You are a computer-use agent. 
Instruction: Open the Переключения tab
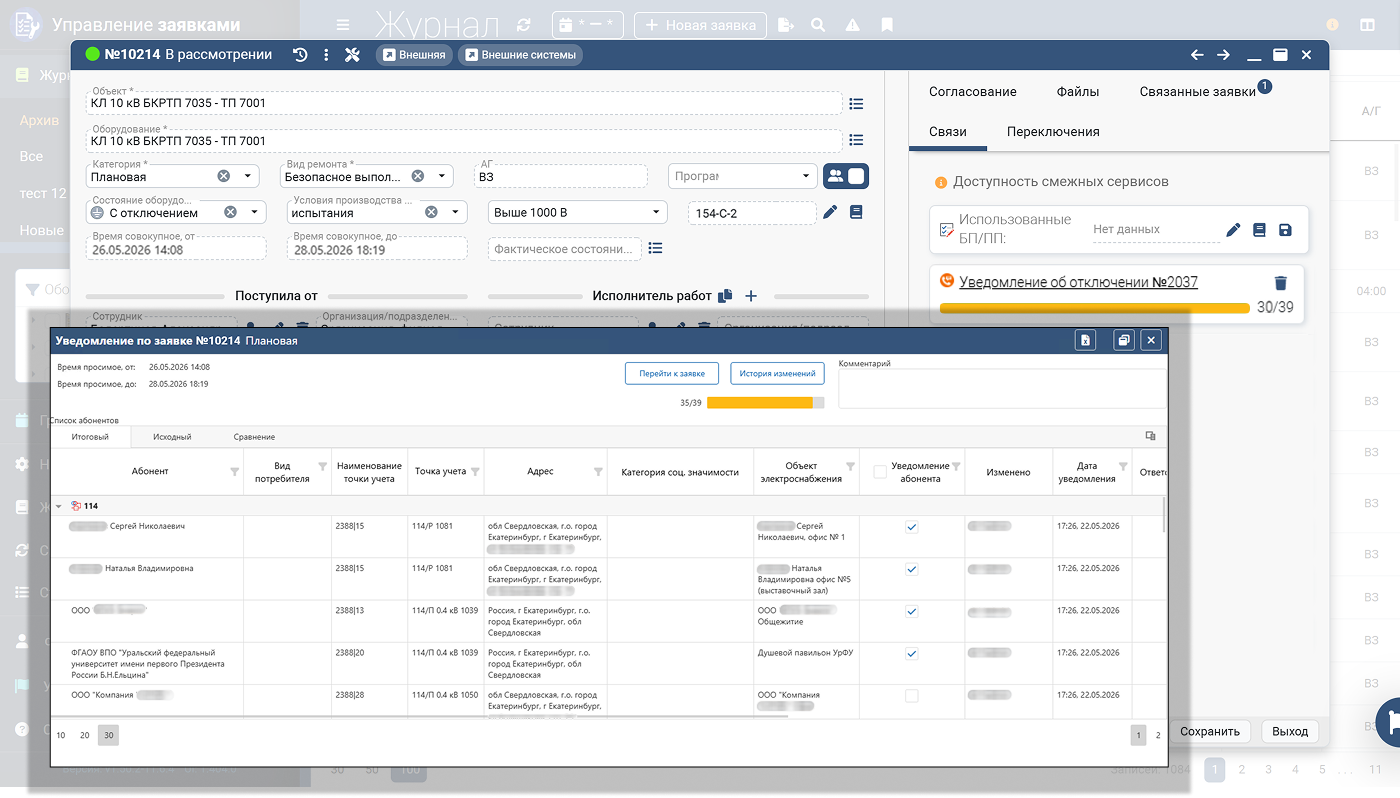tap(1053, 131)
